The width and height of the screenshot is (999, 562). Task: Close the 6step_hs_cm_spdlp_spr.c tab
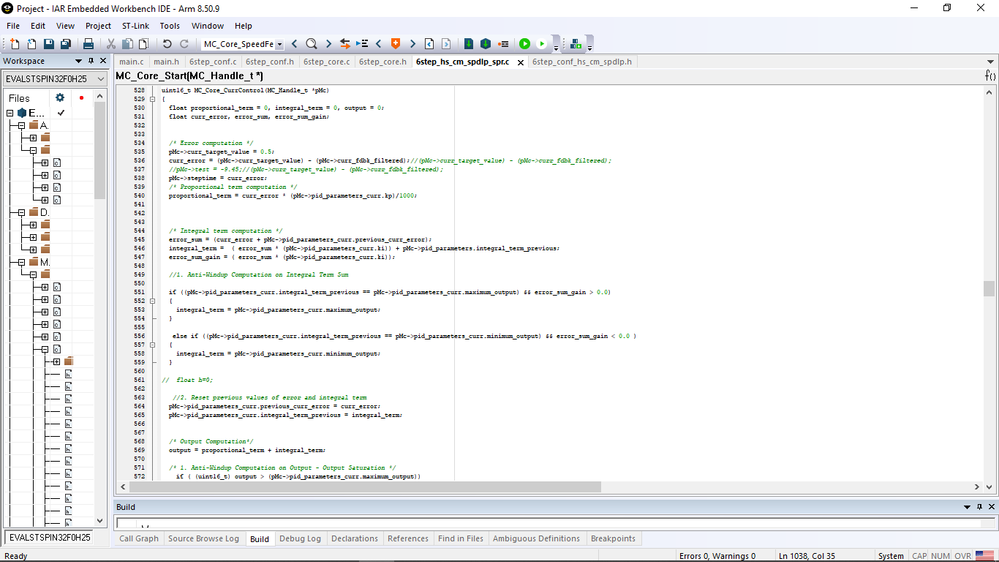[521, 62]
